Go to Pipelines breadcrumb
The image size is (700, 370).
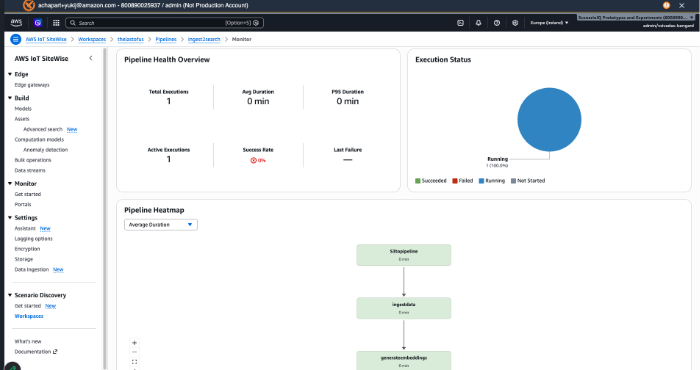click(166, 39)
